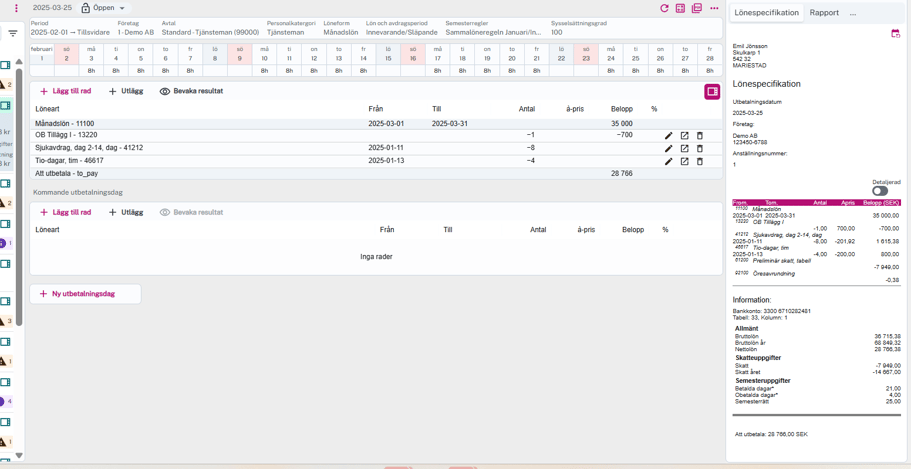Expand the overflow tabs ellipsis beside Rapport
This screenshot has width=911, height=469.
pyautogui.click(x=853, y=13)
